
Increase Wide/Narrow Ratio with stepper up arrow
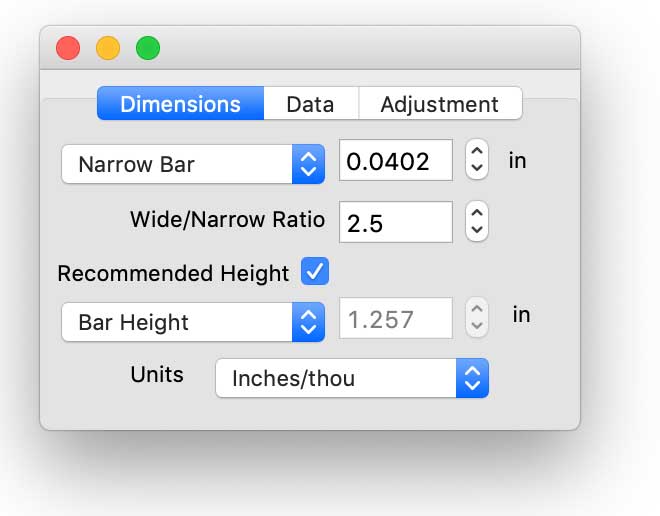click(477, 212)
